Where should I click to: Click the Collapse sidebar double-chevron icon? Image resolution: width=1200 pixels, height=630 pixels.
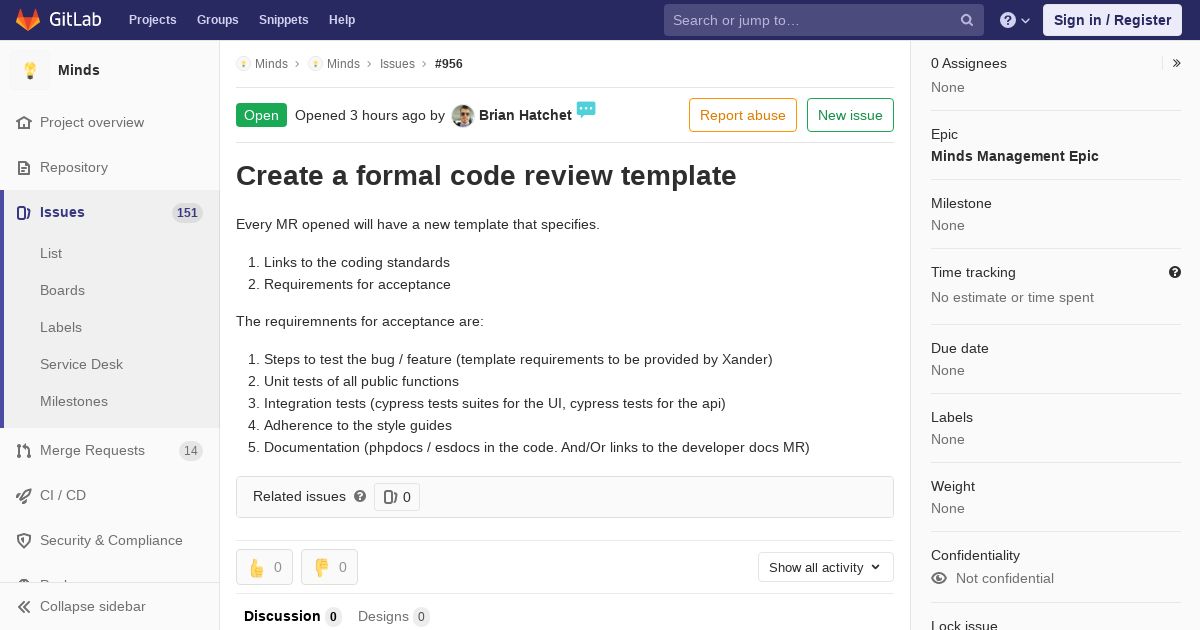click(x=24, y=606)
